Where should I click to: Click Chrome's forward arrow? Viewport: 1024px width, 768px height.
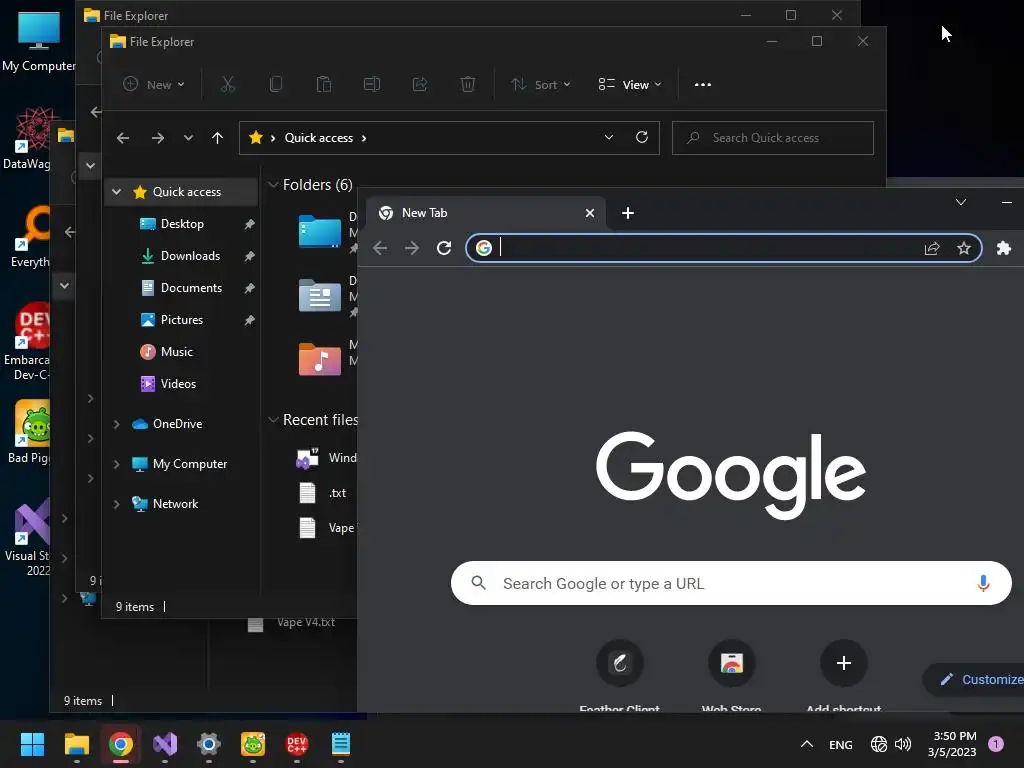[x=412, y=248]
